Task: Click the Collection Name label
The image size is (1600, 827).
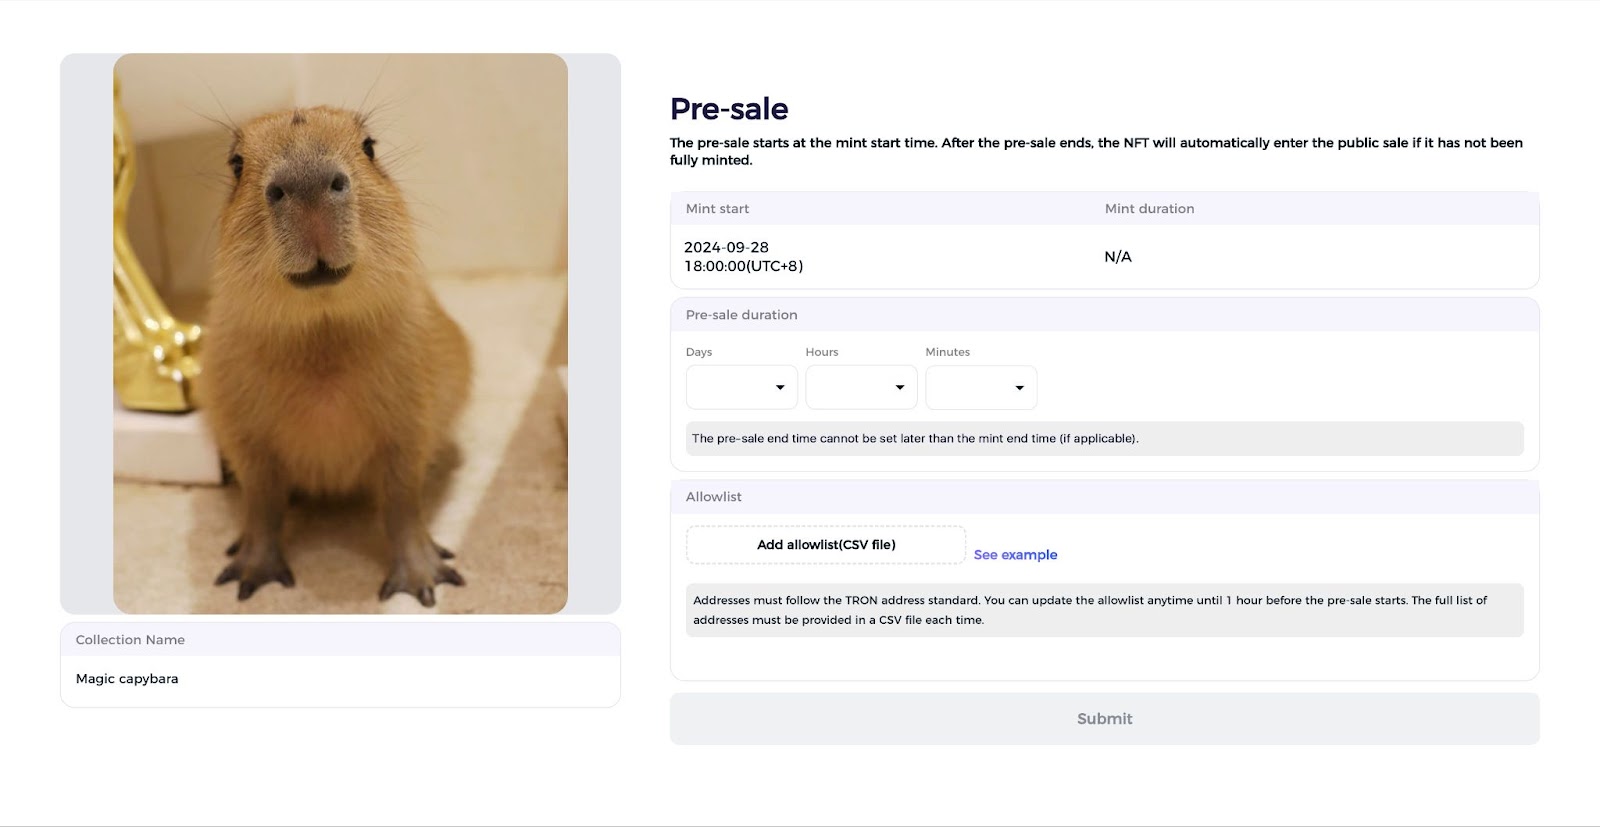Action: [130, 640]
